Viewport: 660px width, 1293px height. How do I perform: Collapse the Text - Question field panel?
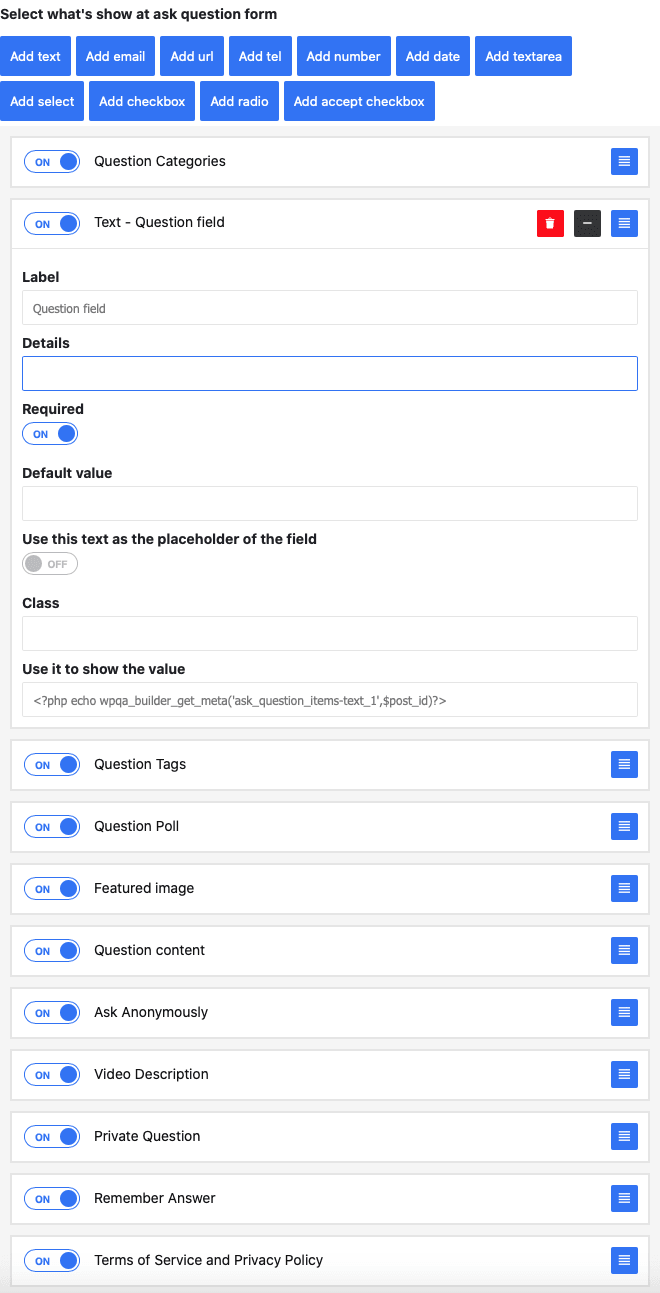(587, 223)
